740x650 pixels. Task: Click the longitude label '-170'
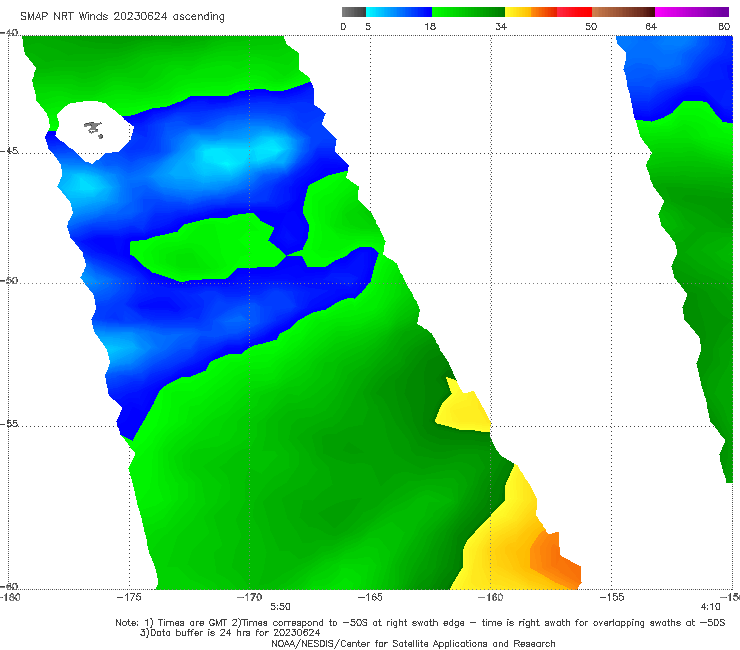click(249, 597)
